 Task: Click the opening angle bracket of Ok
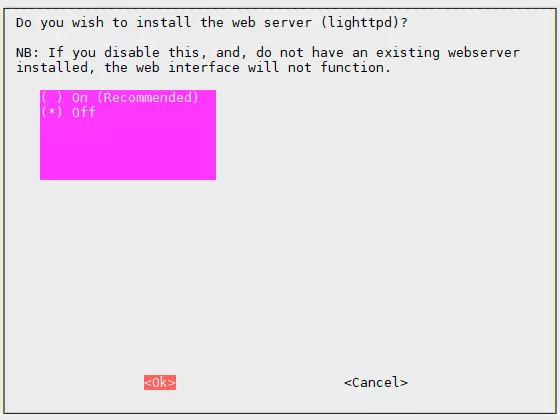148,382
